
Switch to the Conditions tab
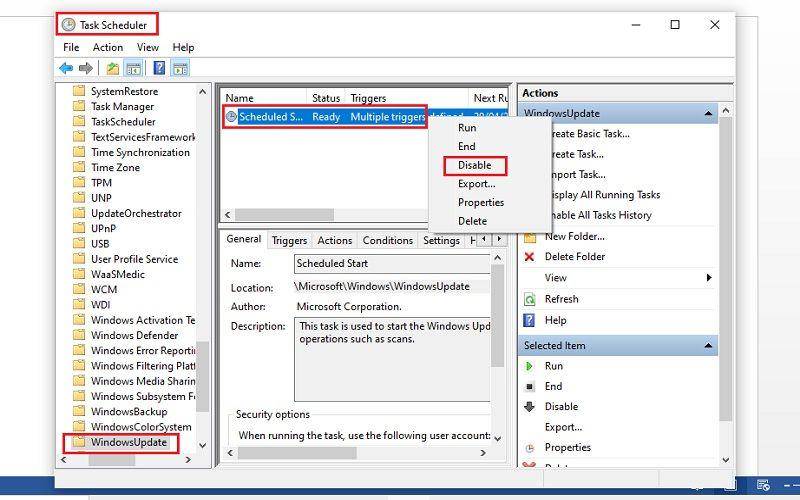pyautogui.click(x=387, y=240)
